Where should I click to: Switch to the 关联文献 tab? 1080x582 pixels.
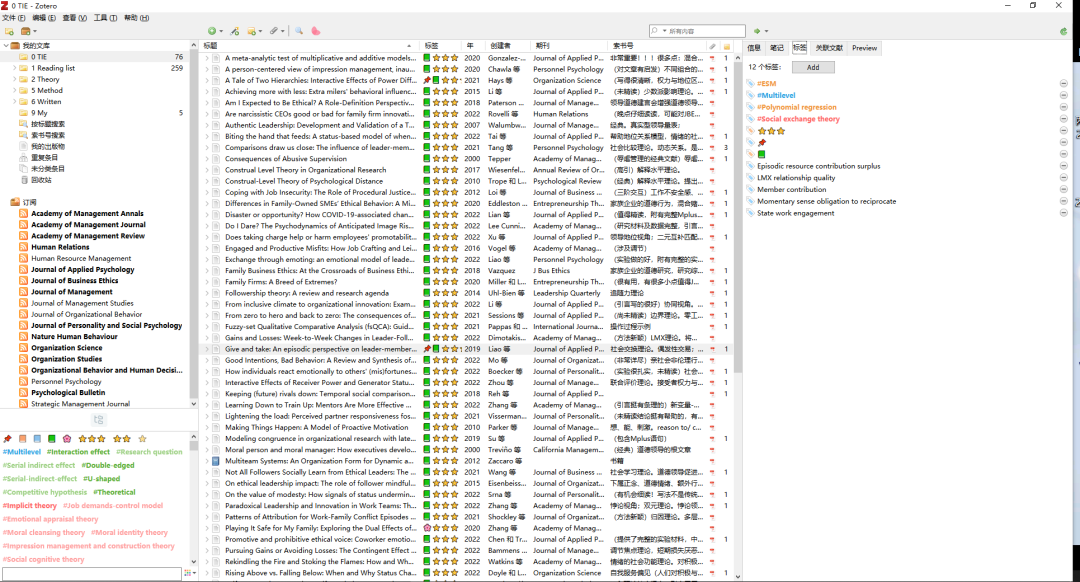[829, 48]
